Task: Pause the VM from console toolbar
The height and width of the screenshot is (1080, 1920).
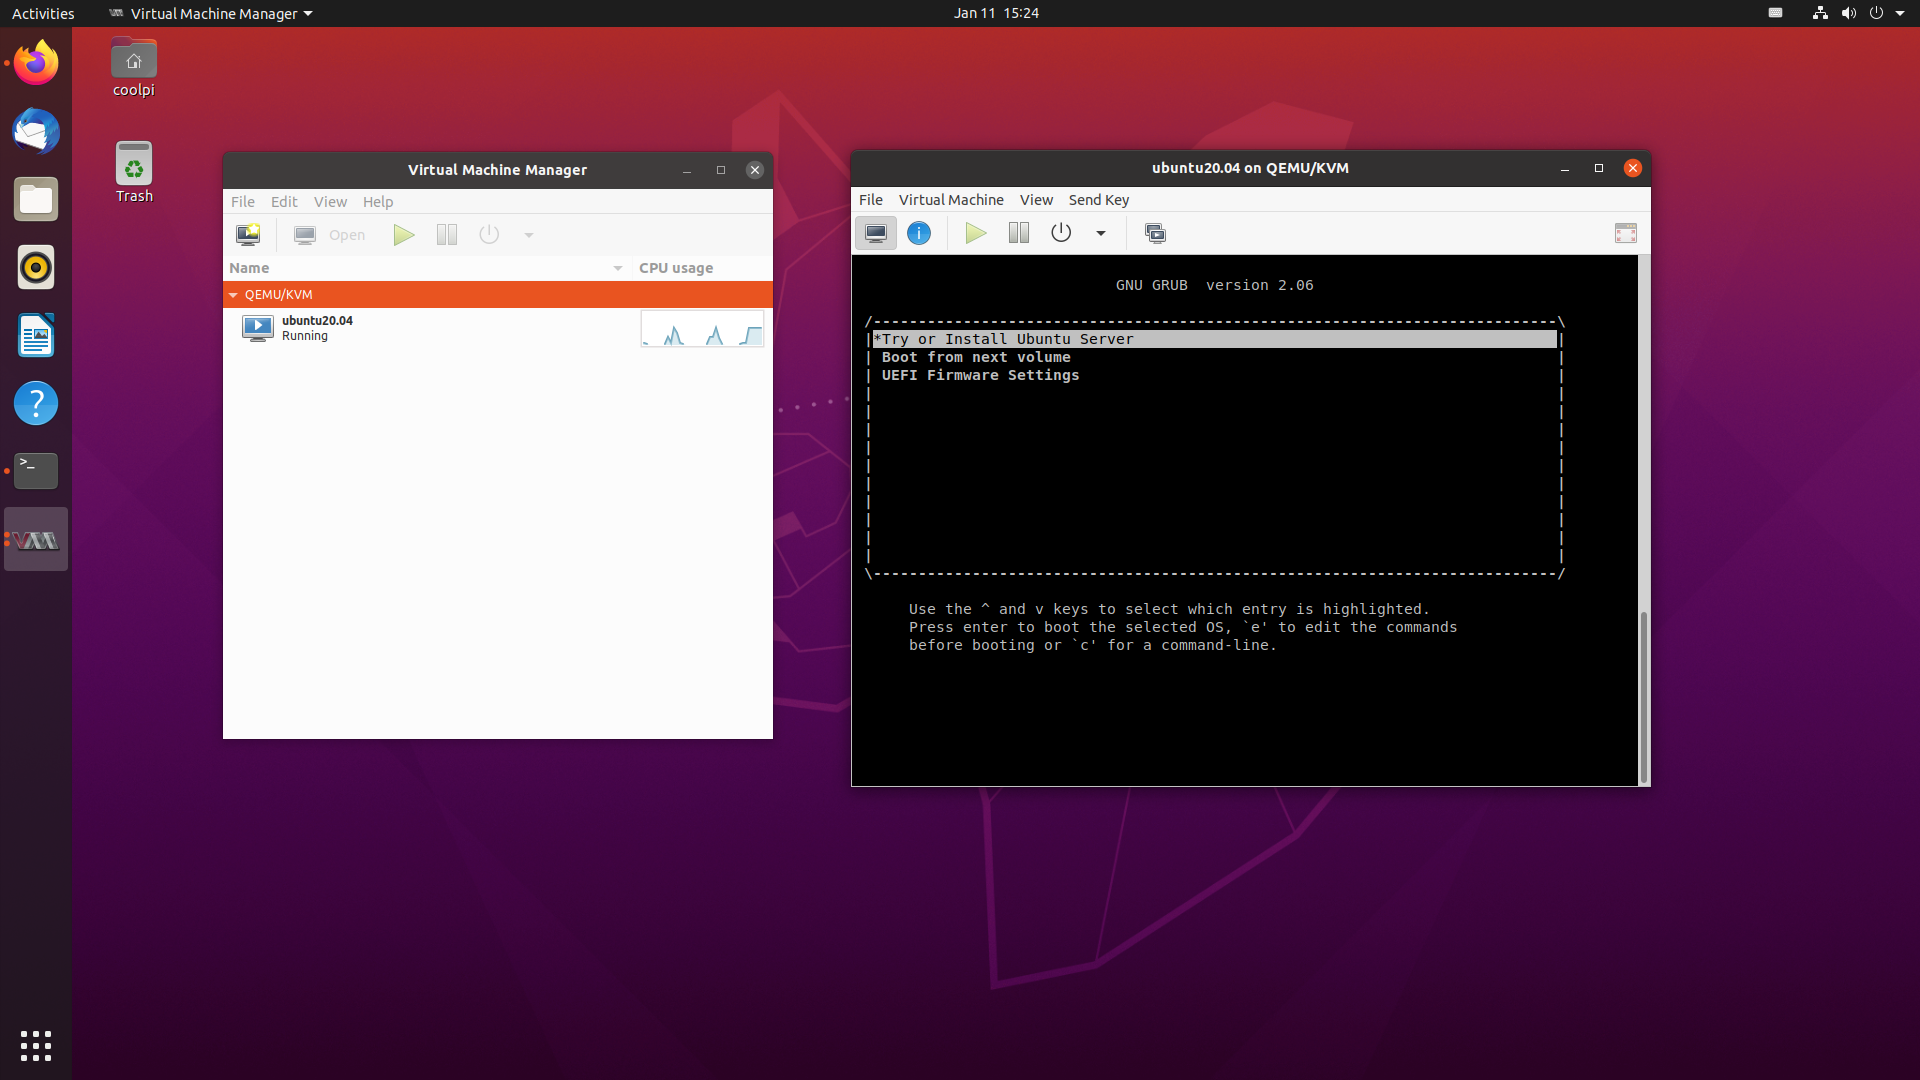Action: coord(1019,233)
